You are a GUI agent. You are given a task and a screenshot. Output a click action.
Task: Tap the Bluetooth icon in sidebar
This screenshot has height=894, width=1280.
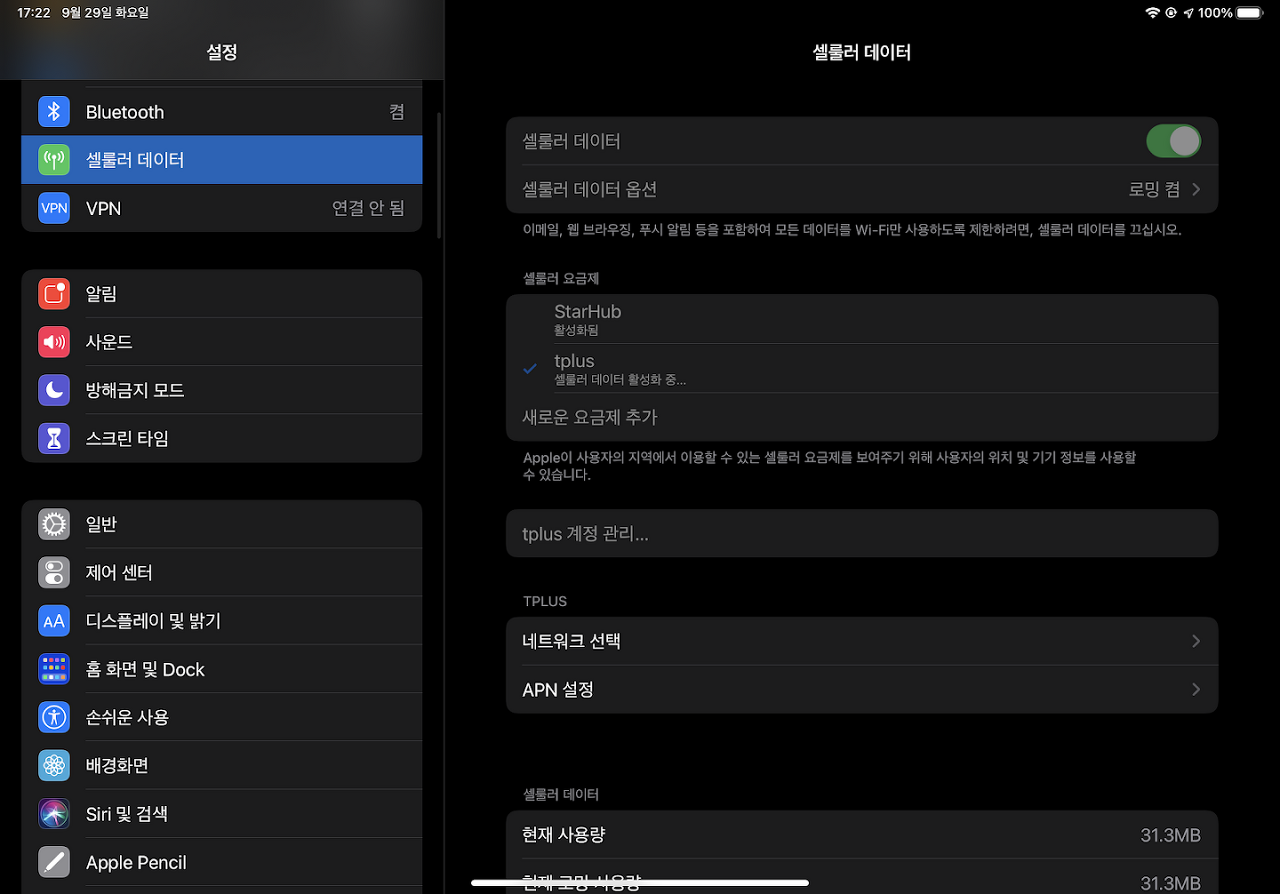54,112
